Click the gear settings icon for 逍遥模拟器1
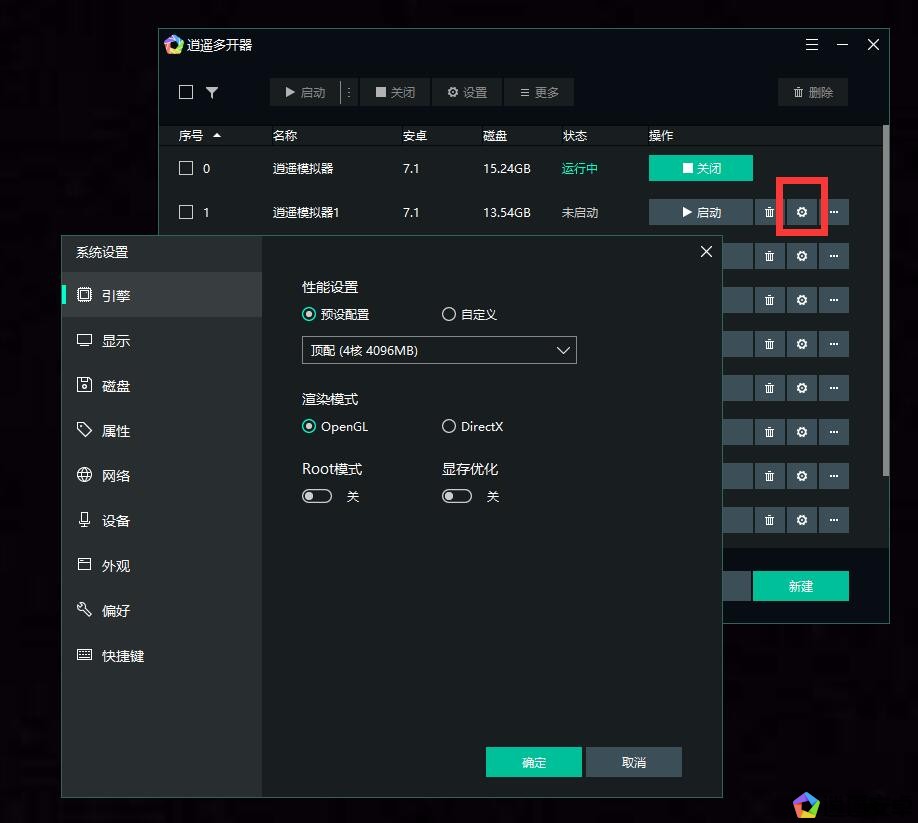The image size is (918, 823). click(801, 212)
